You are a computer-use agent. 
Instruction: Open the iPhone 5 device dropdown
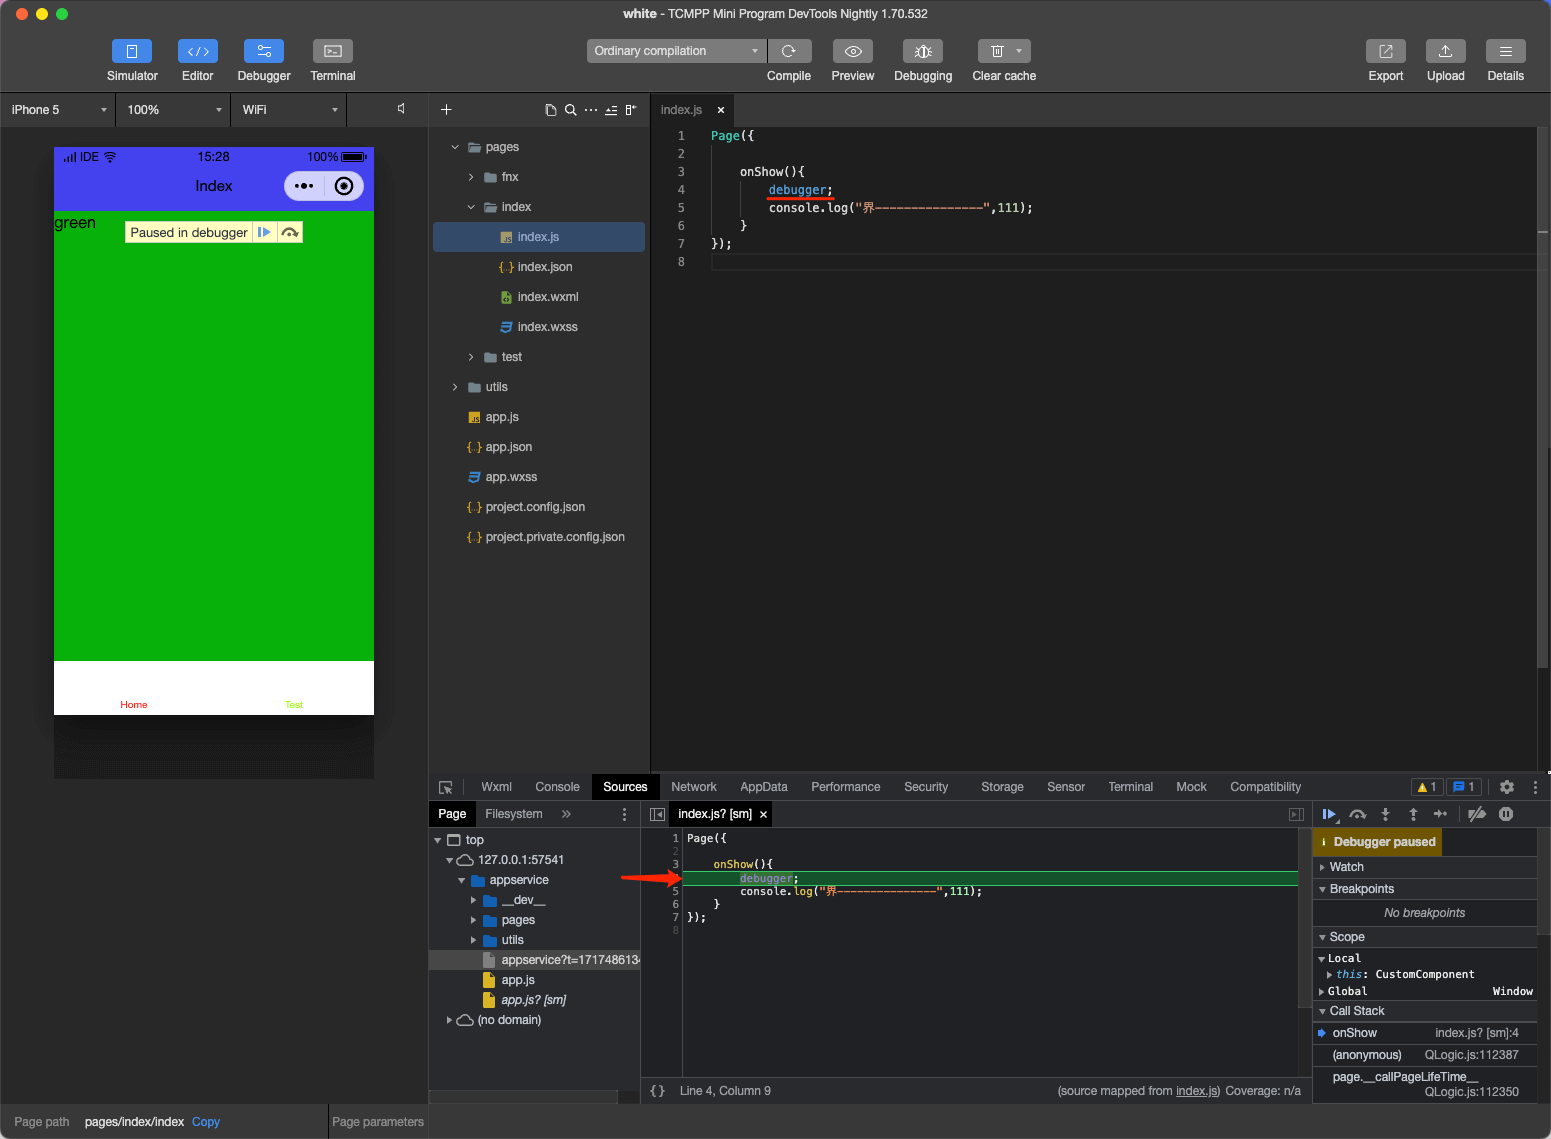58,110
